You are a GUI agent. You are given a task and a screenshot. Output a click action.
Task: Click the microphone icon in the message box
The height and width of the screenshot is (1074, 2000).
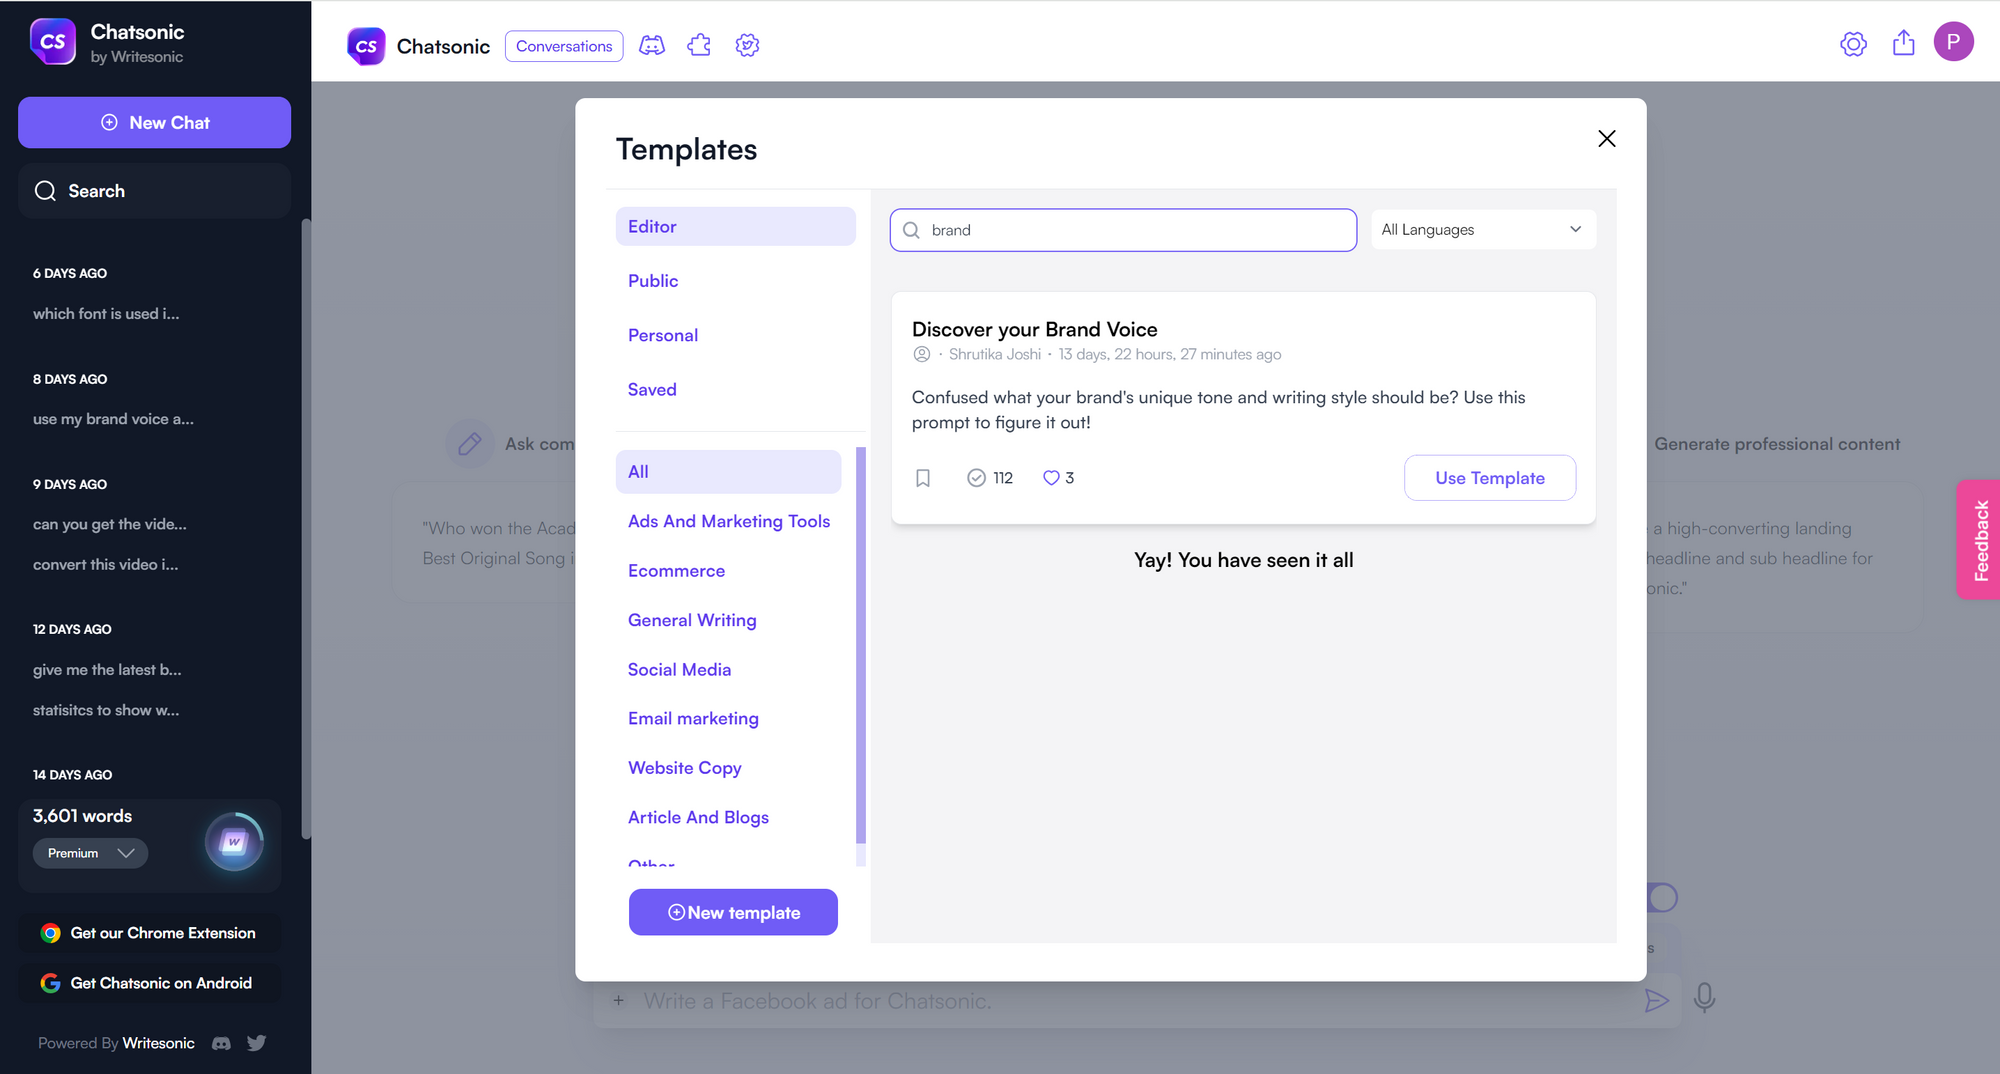point(1704,998)
